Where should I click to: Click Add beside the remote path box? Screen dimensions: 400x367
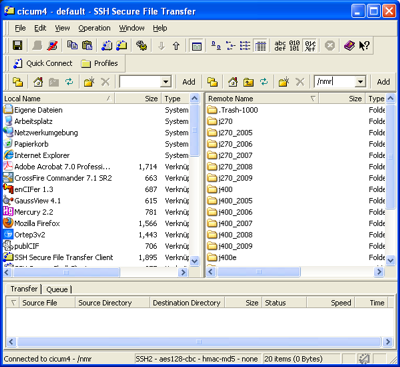383,82
